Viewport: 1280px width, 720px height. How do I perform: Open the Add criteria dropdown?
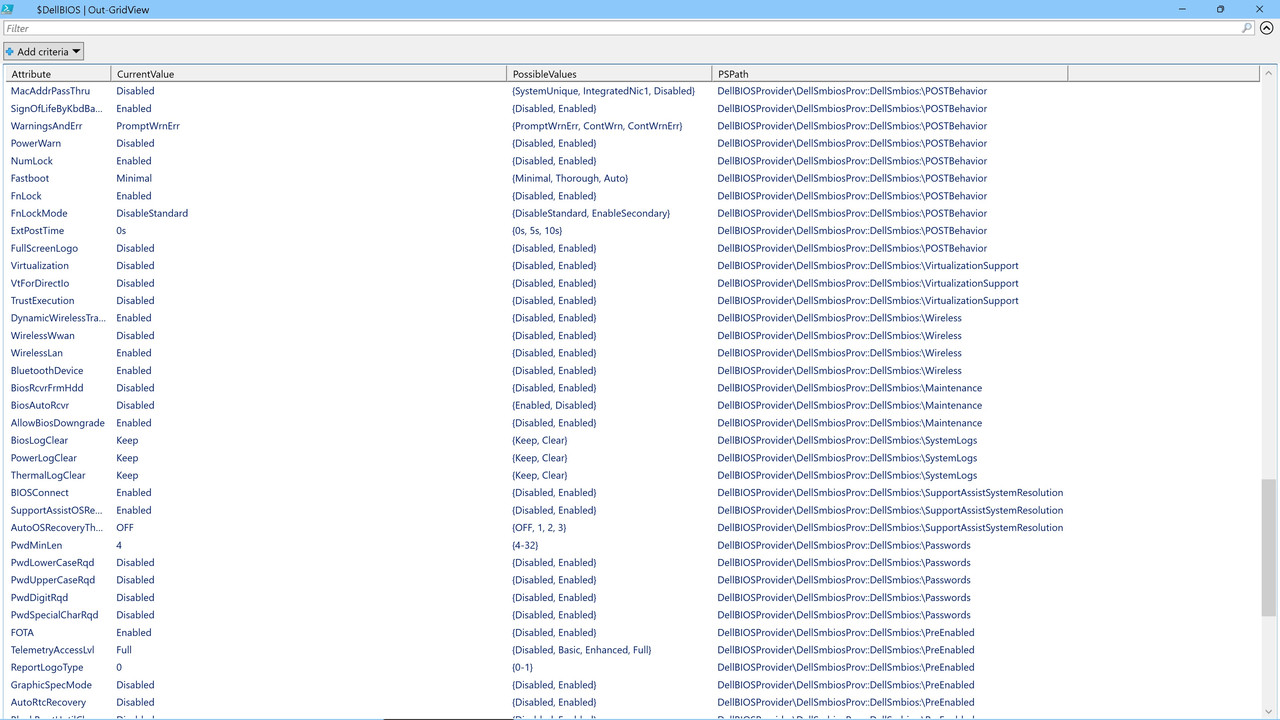point(44,51)
